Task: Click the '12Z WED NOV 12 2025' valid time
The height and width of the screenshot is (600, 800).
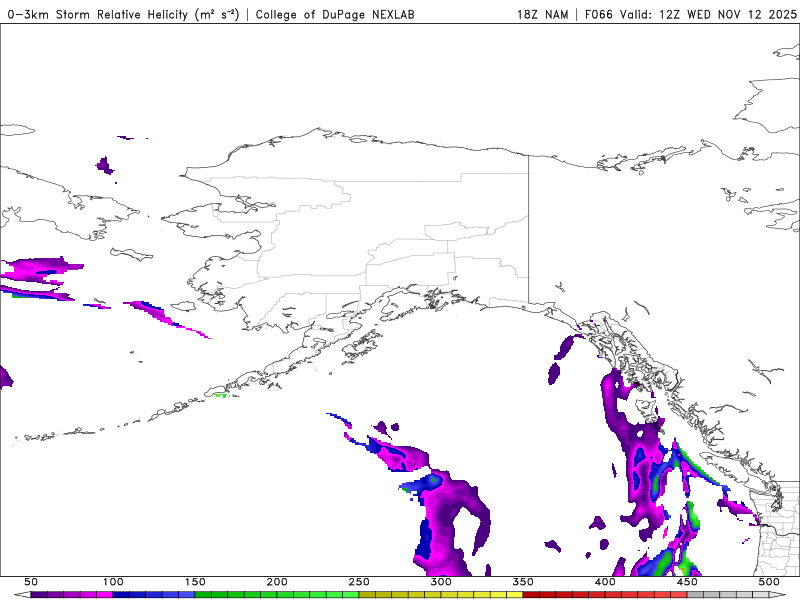Action: tap(728, 14)
